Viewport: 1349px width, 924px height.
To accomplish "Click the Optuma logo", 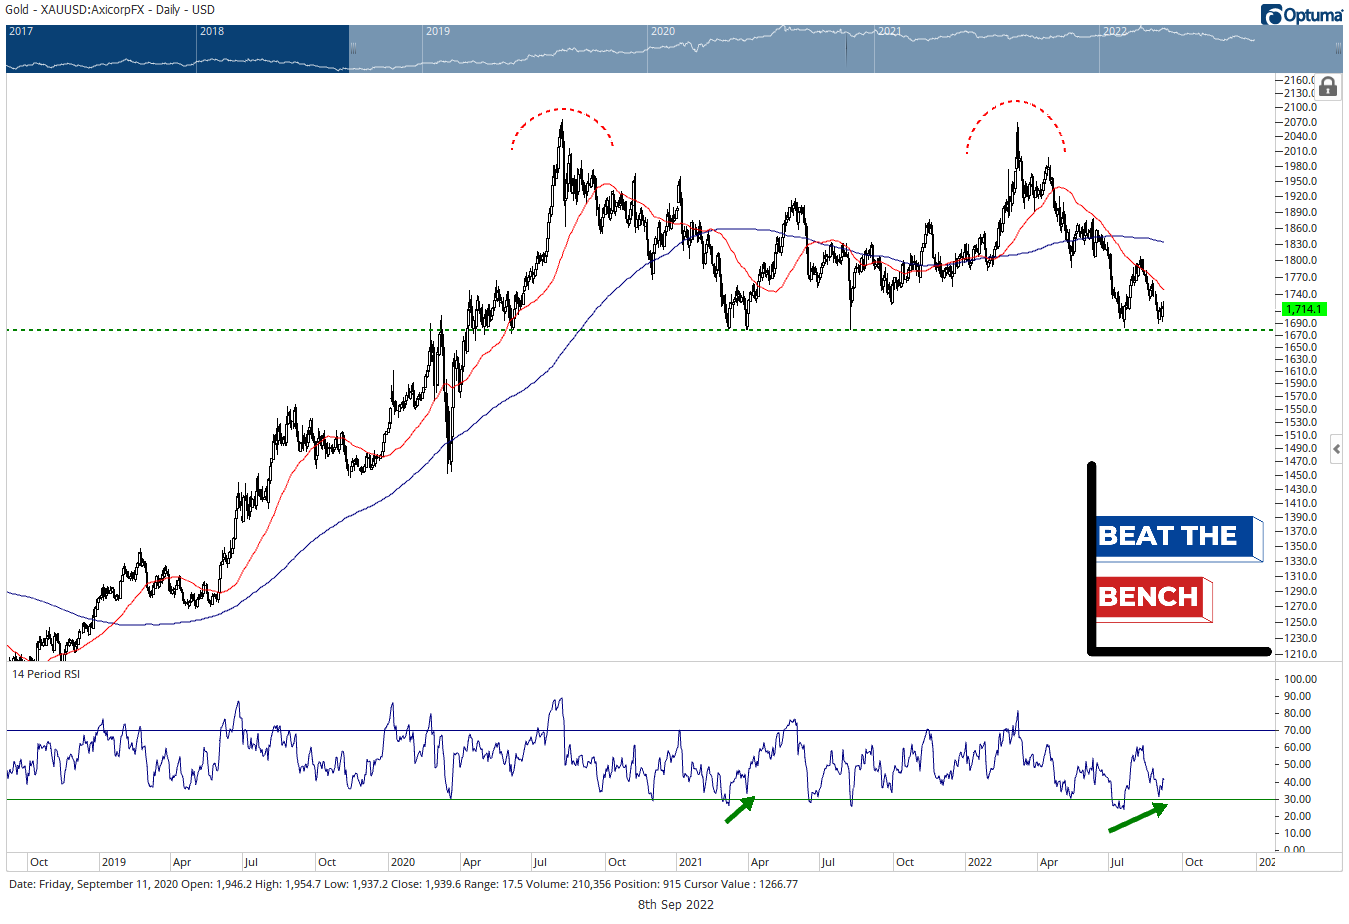I will (x=1301, y=14).
